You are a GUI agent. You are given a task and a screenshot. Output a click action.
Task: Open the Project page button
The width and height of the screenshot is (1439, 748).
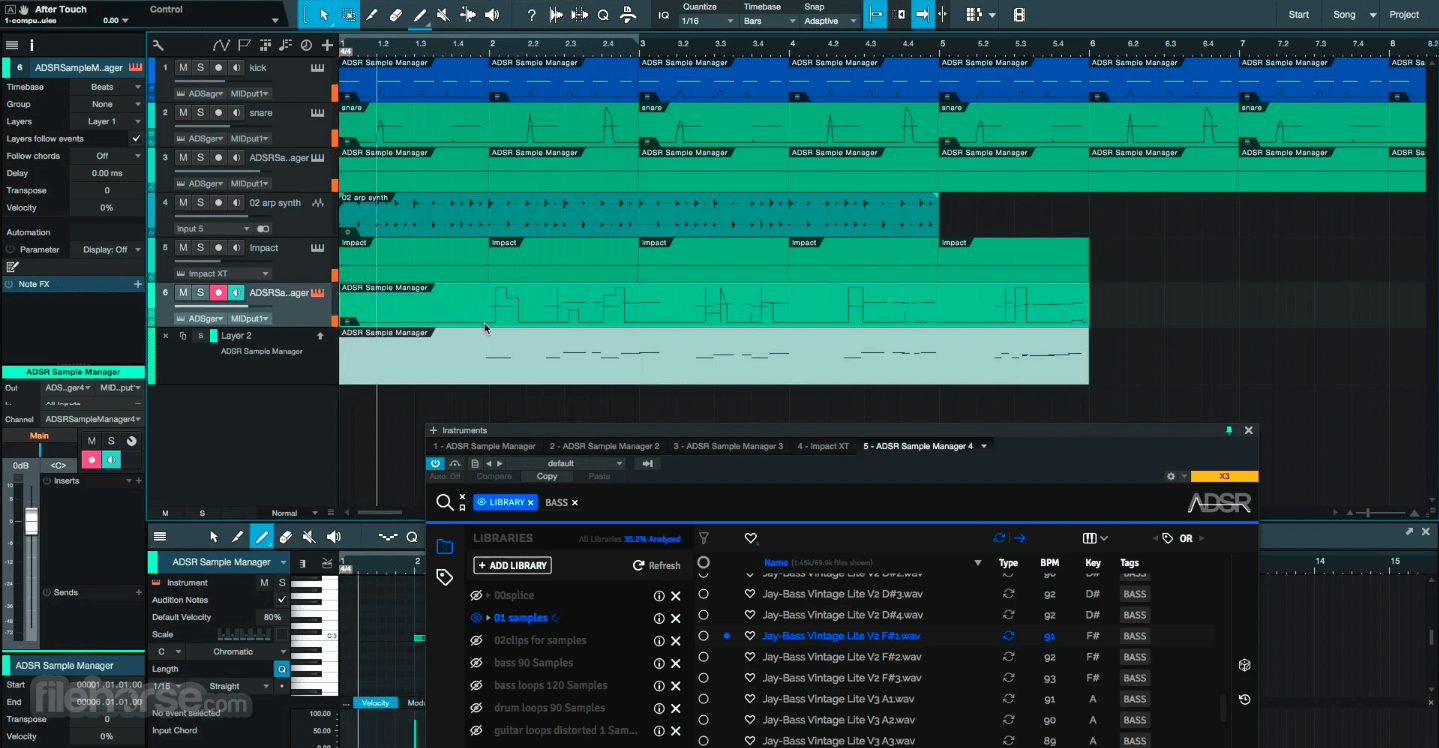[1404, 15]
